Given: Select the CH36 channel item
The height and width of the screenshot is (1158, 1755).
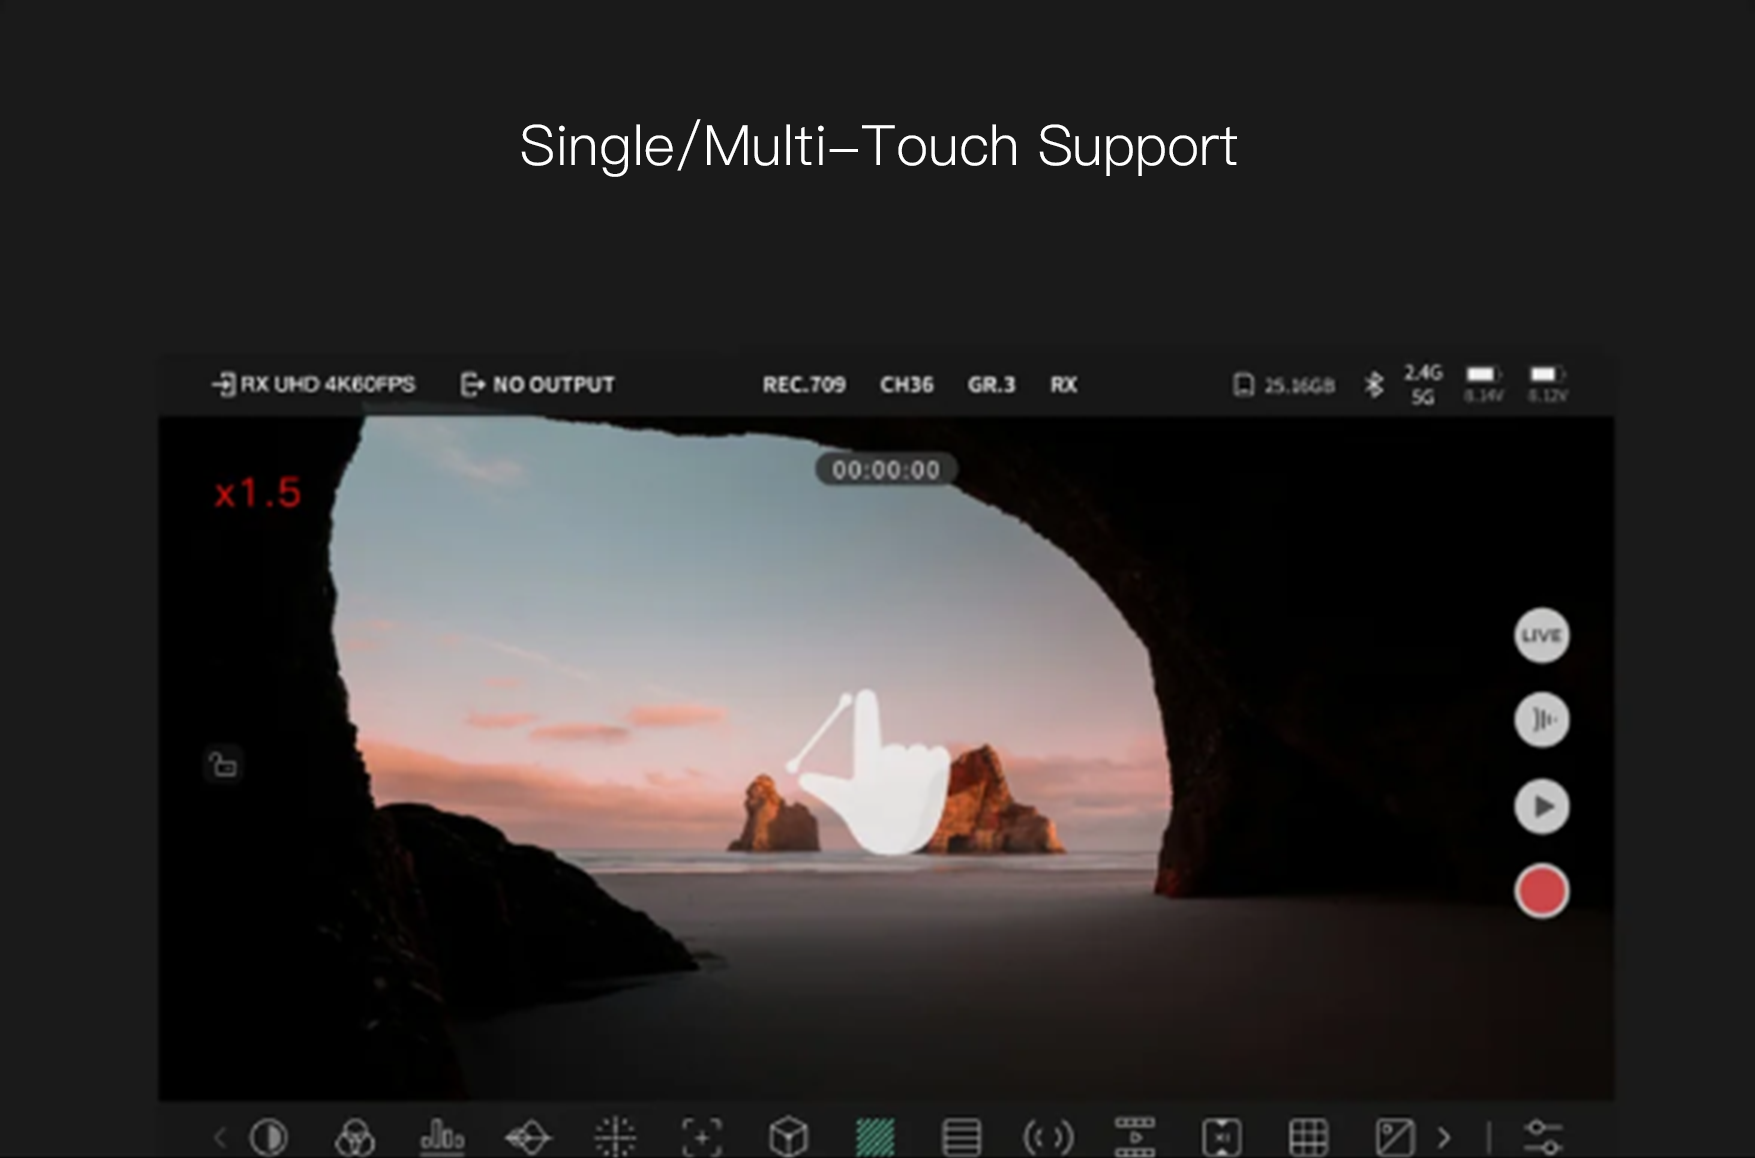Looking at the screenshot, I should [x=907, y=384].
